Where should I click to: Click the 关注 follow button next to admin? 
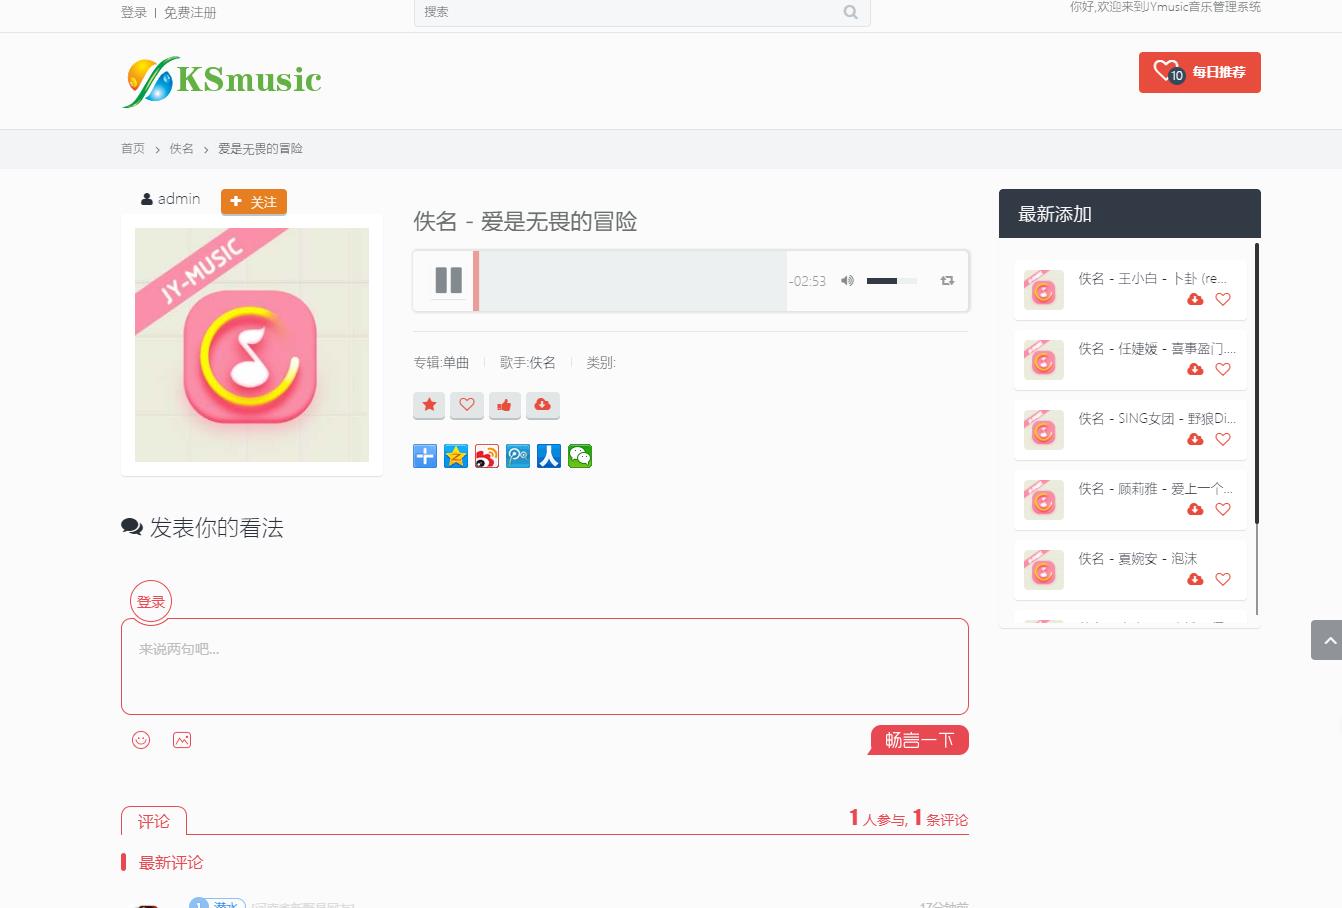coord(254,202)
